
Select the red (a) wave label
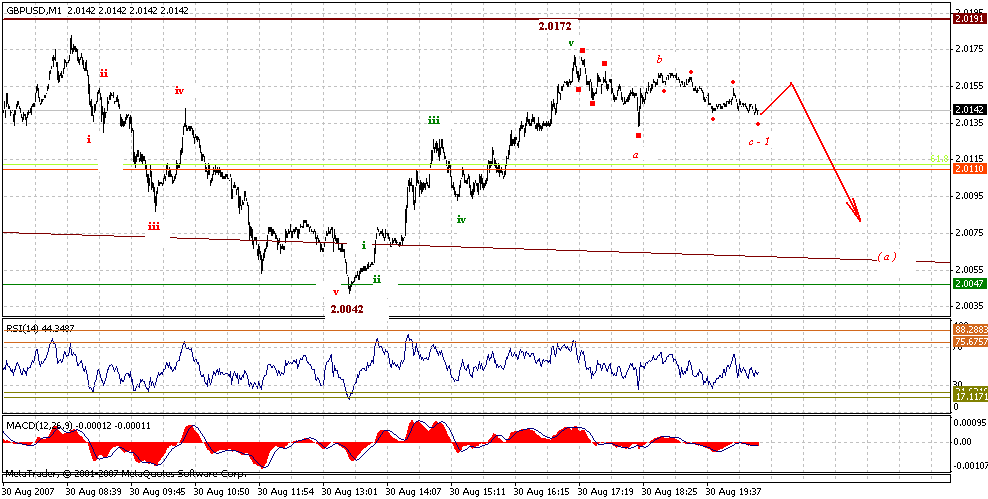click(x=886, y=257)
